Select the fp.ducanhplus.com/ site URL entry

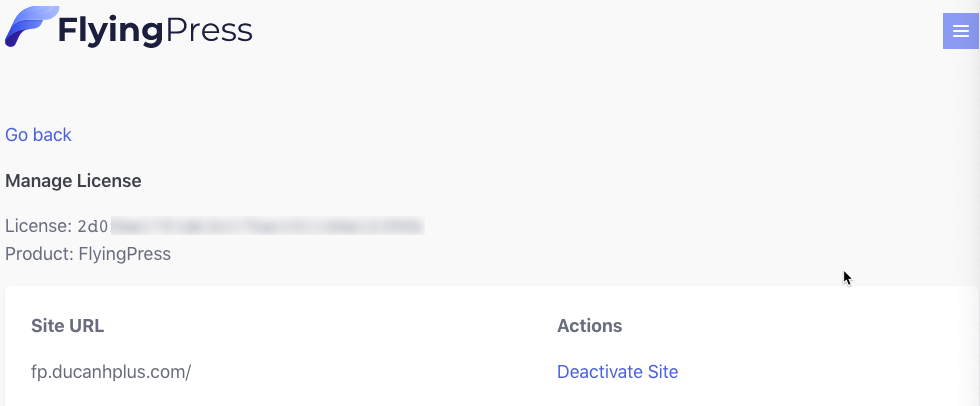(x=110, y=372)
